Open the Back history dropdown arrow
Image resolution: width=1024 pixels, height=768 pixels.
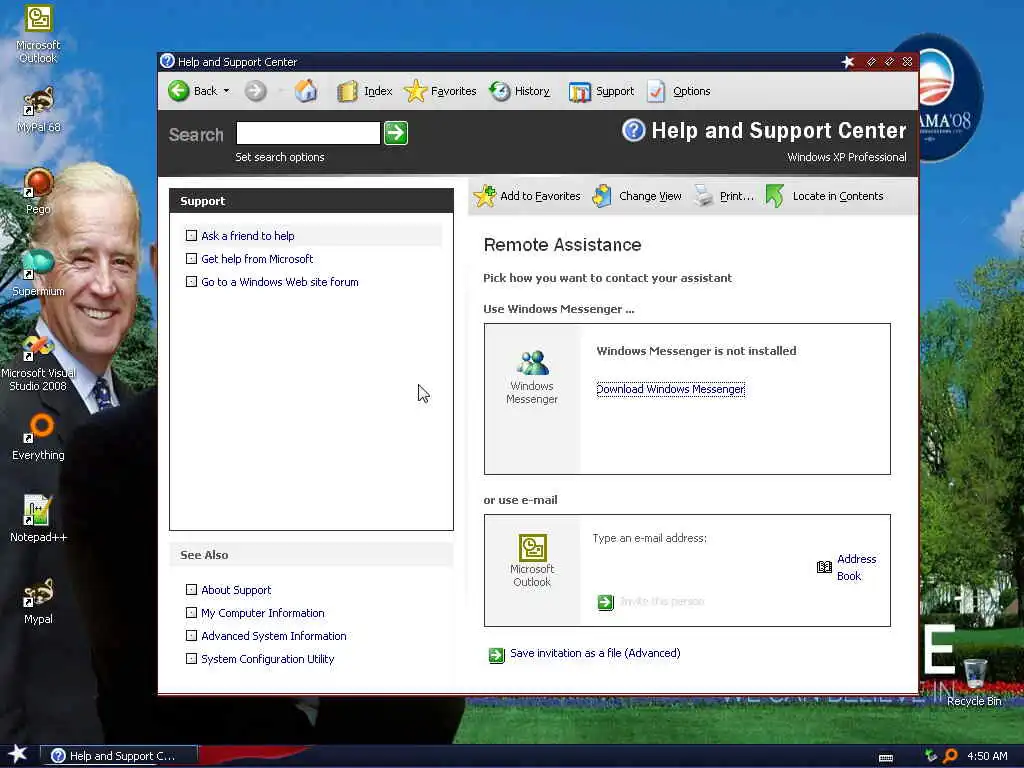tap(227, 91)
